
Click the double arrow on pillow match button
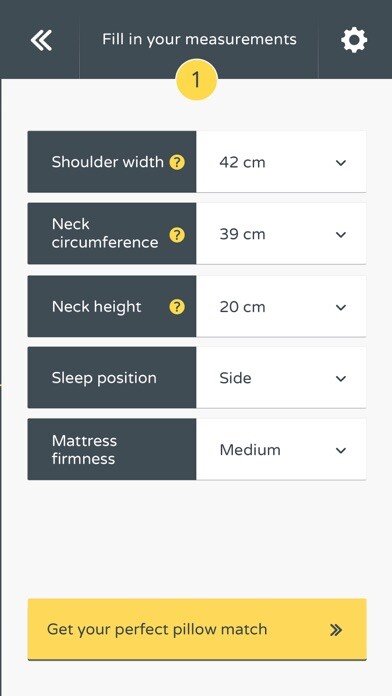(336, 630)
